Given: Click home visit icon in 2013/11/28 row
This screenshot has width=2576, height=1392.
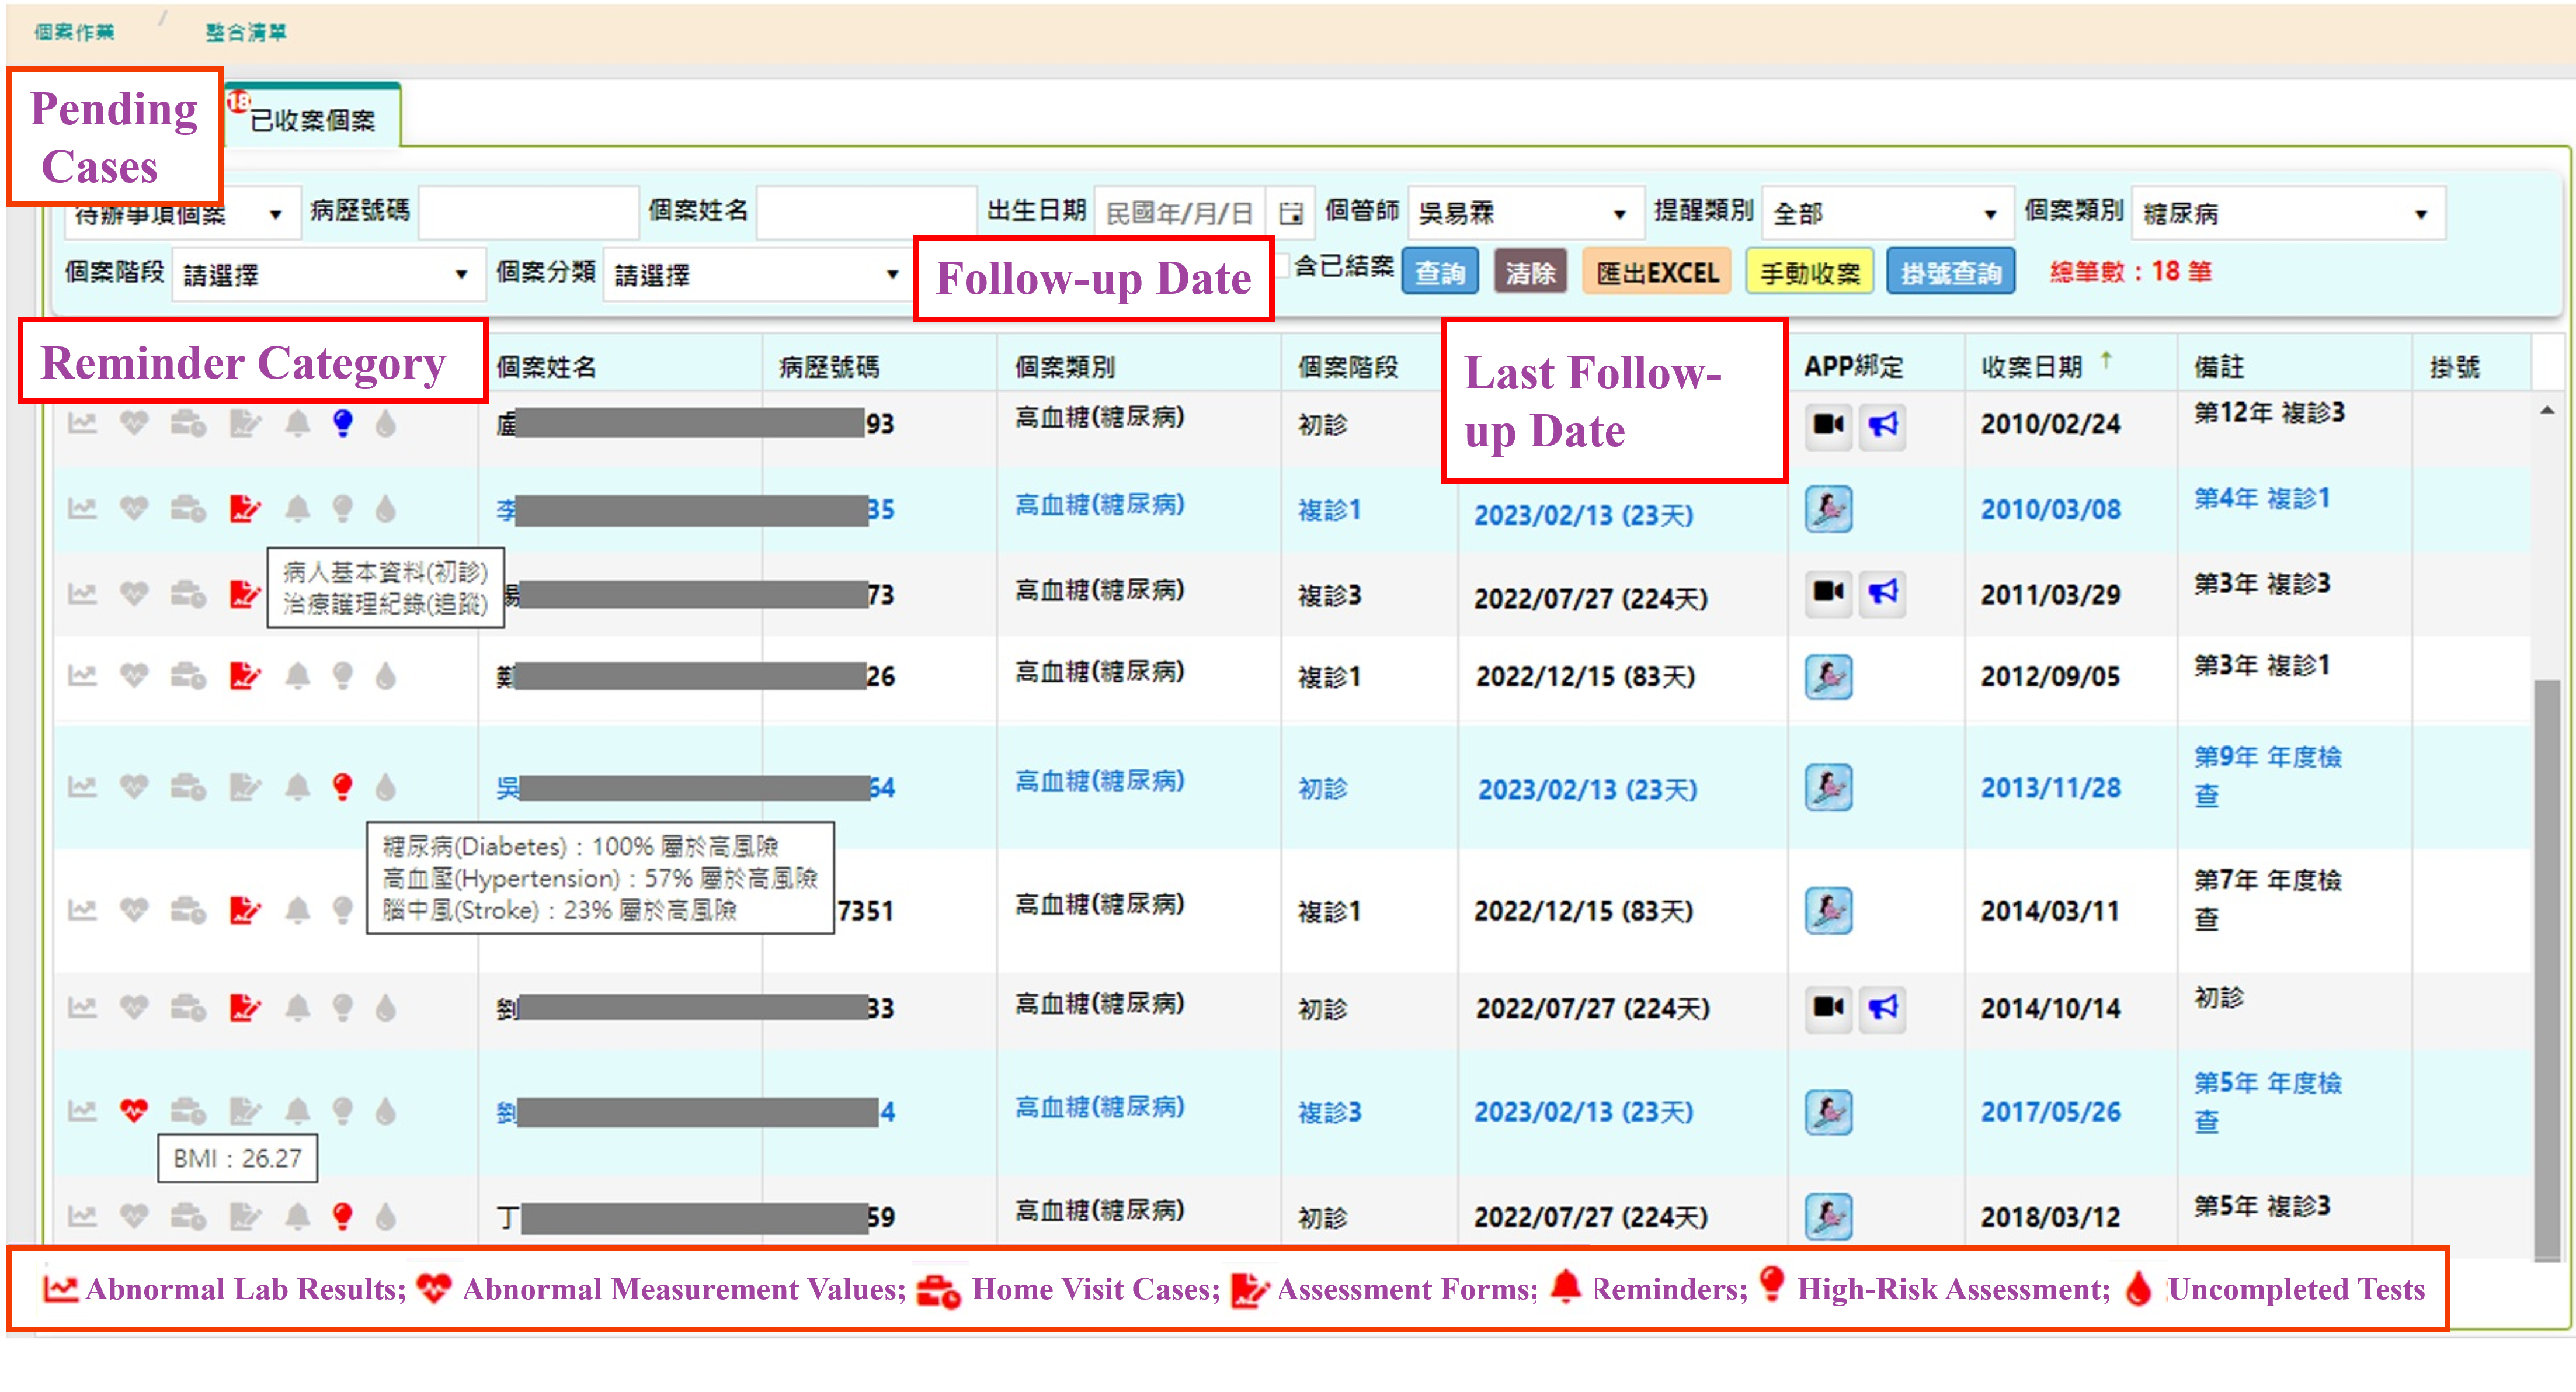Looking at the screenshot, I should [x=188, y=787].
